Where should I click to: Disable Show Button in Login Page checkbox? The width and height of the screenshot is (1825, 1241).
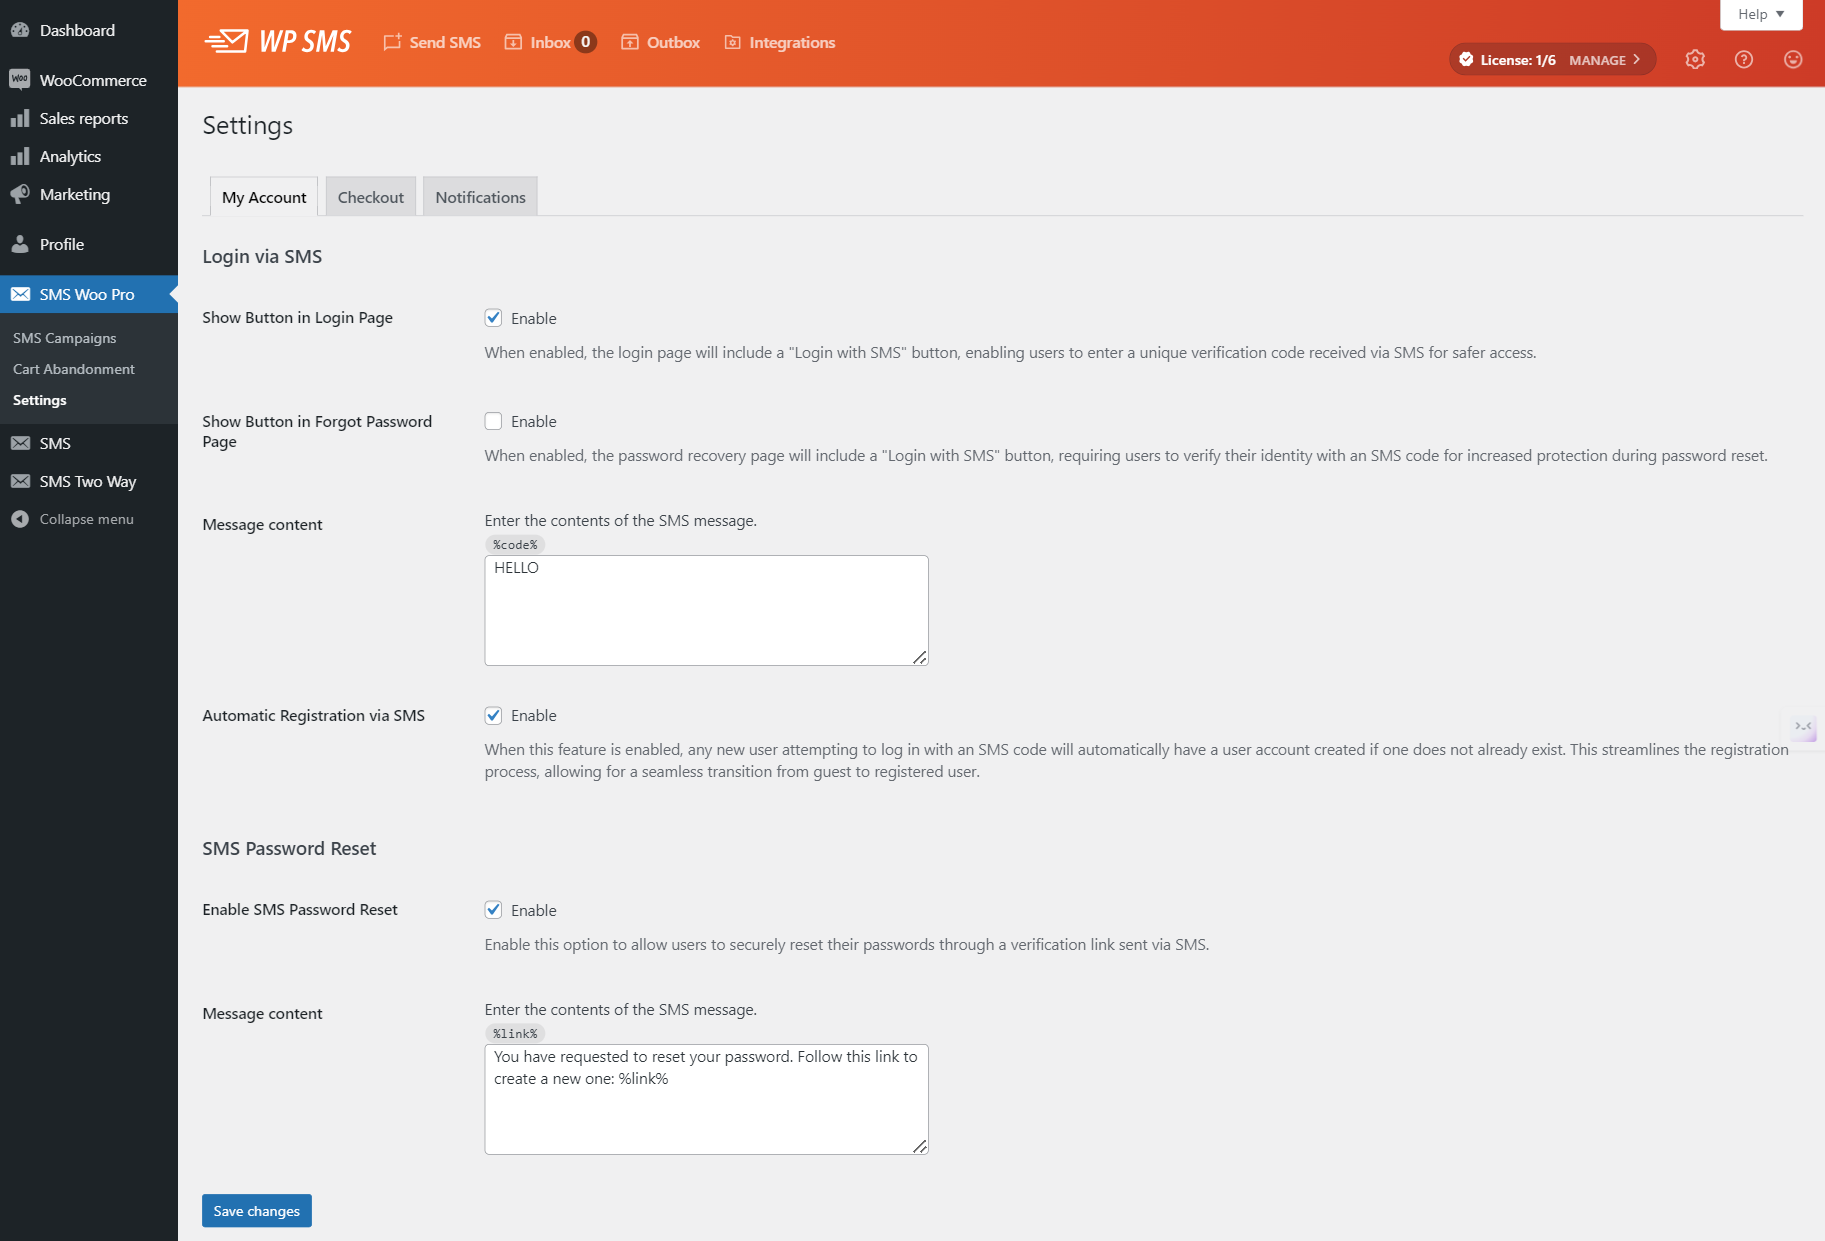tap(493, 318)
